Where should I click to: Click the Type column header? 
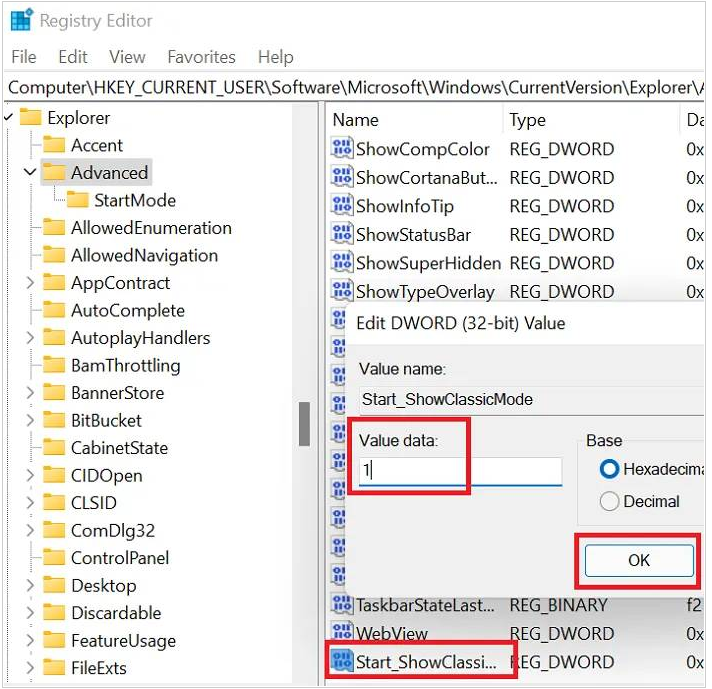(528, 120)
